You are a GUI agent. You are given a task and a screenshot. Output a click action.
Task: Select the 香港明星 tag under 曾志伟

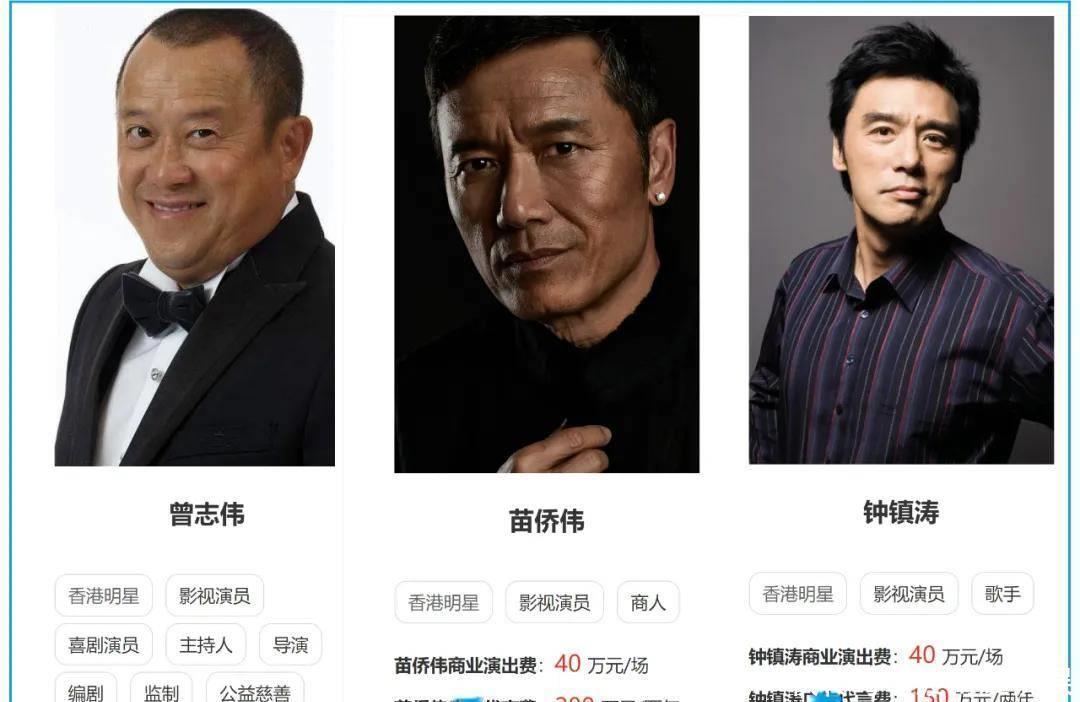pos(103,595)
